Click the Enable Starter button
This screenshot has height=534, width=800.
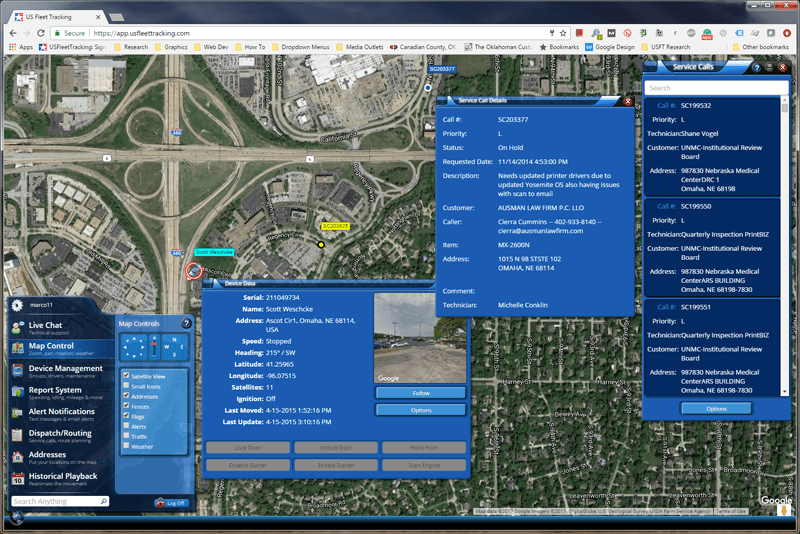(336, 465)
